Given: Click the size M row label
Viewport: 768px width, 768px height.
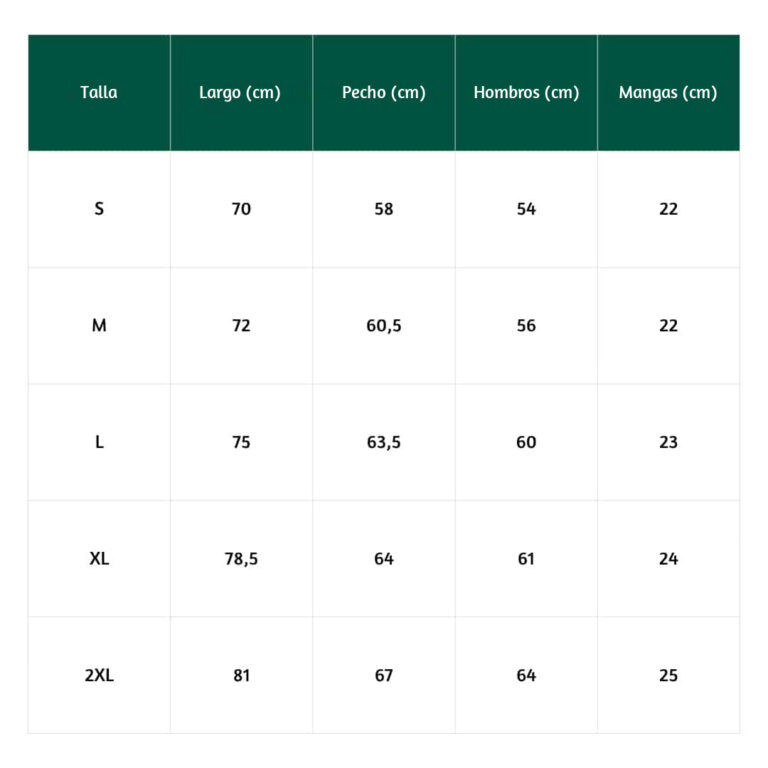Looking at the screenshot, I should (99, 326).
